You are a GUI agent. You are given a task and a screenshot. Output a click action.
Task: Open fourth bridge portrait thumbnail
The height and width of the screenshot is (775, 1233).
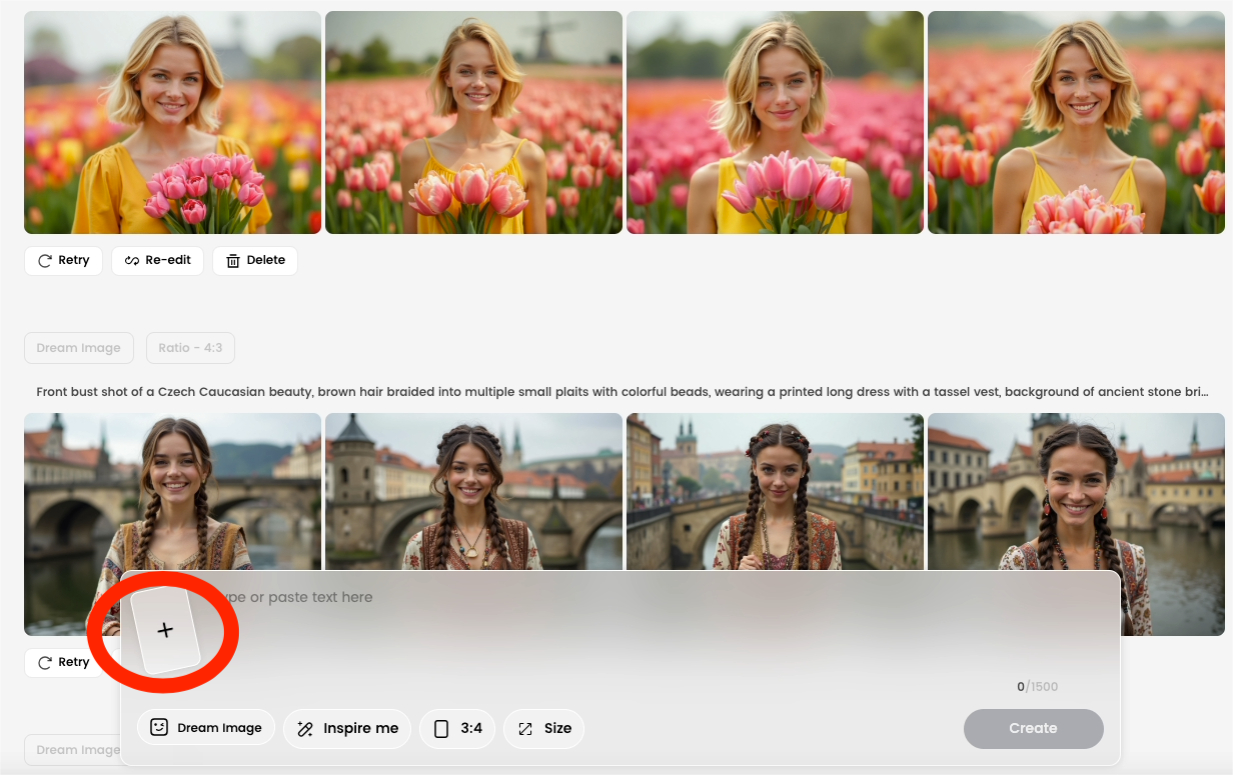coord(1076,490)
